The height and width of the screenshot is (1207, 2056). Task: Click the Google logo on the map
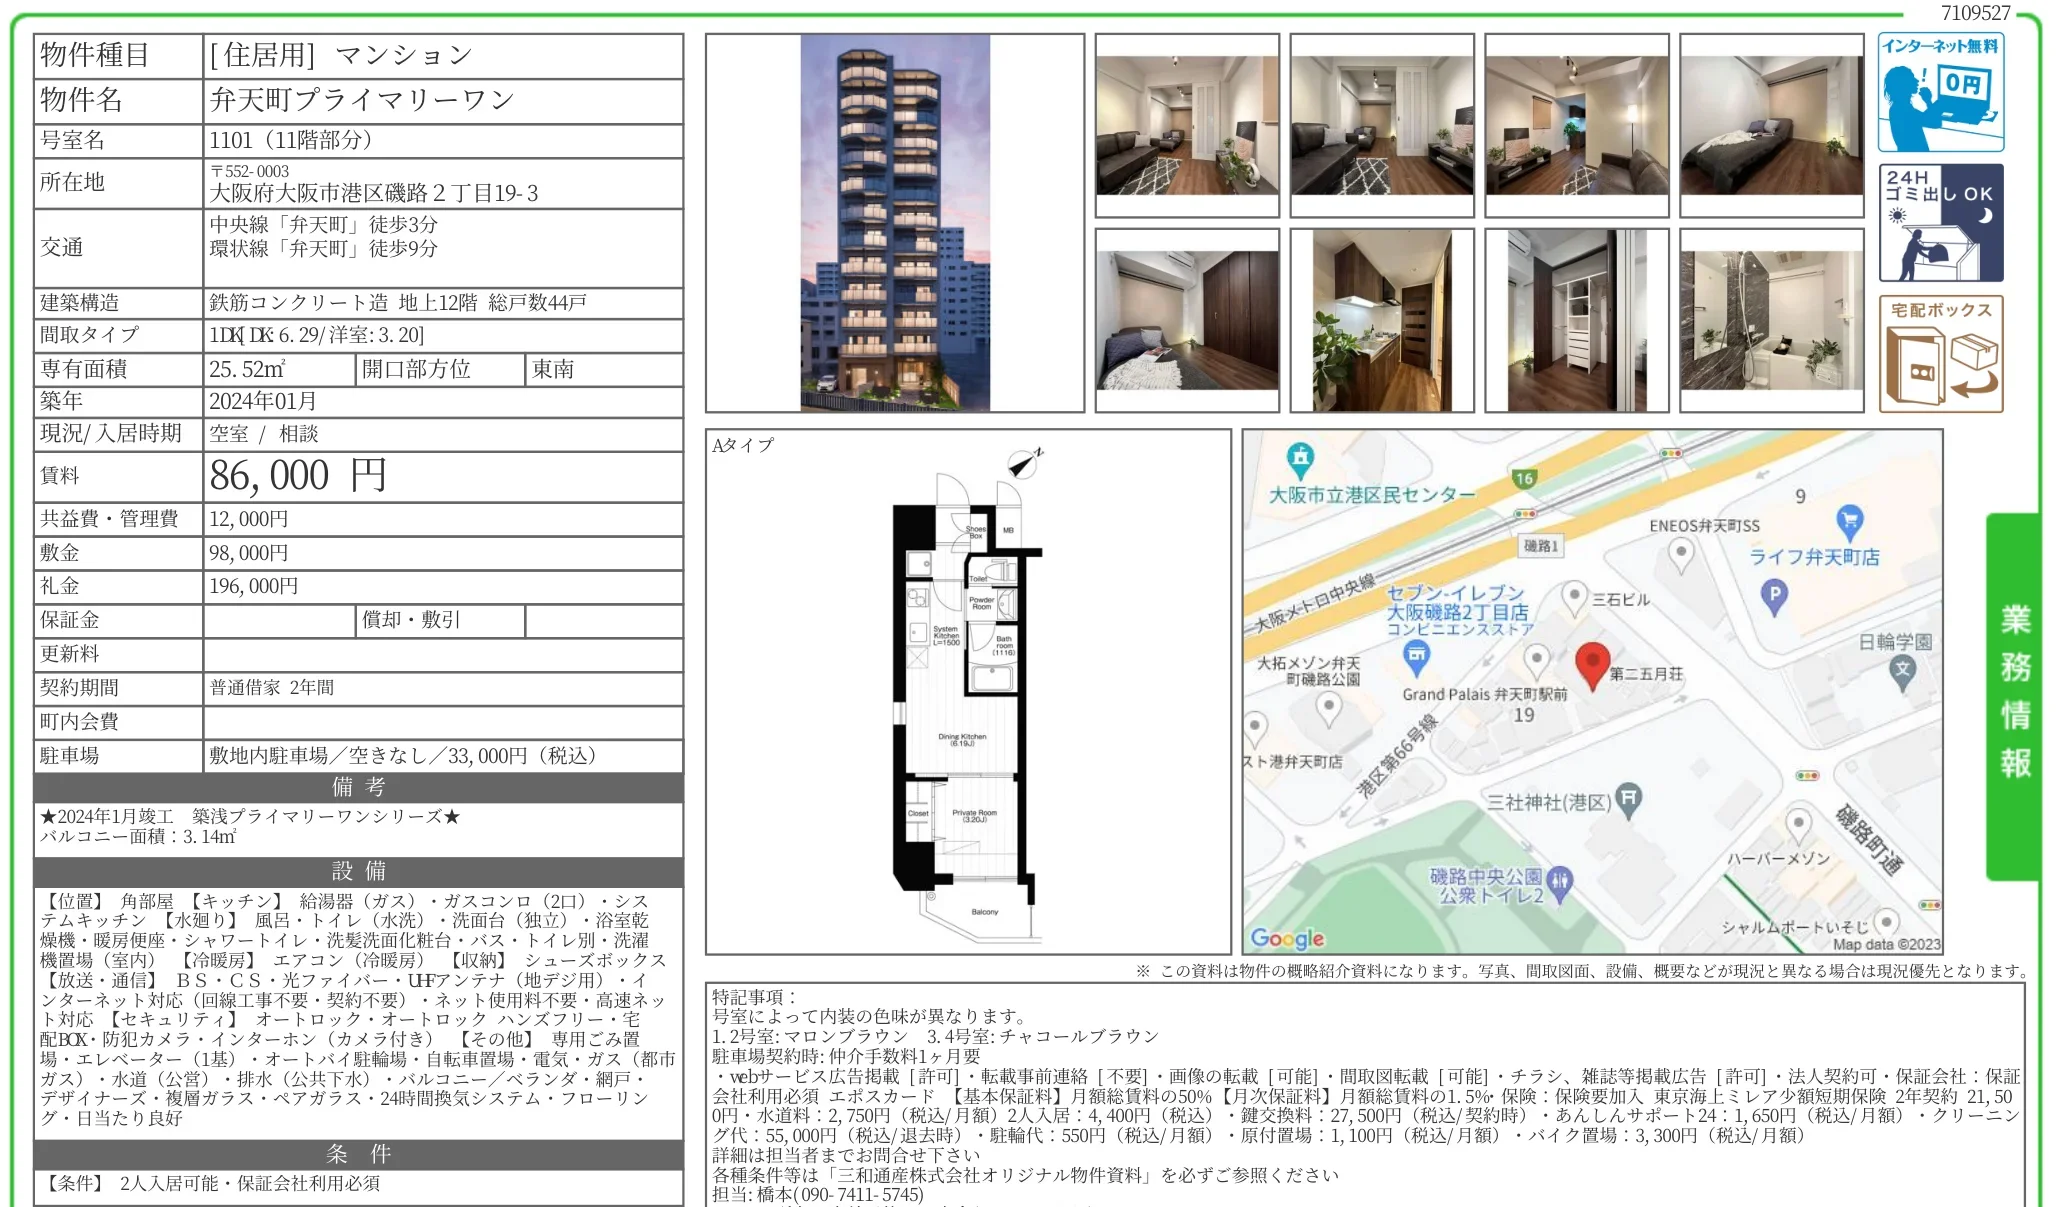pyautogui.click(x=1288, y=938)
